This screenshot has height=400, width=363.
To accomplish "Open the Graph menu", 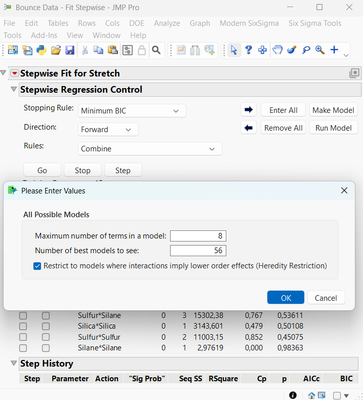I will point(200,23).
